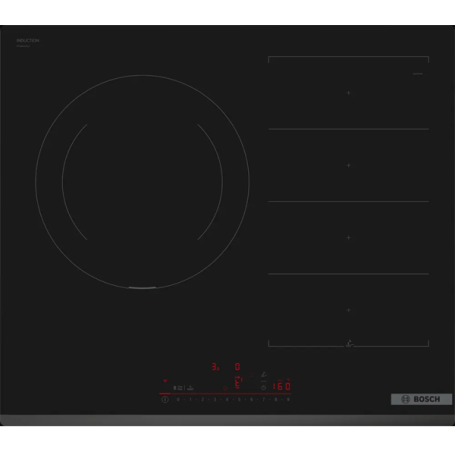Click the Bosch logo badge
455x455 pixels.
click(x=421, y=399)
